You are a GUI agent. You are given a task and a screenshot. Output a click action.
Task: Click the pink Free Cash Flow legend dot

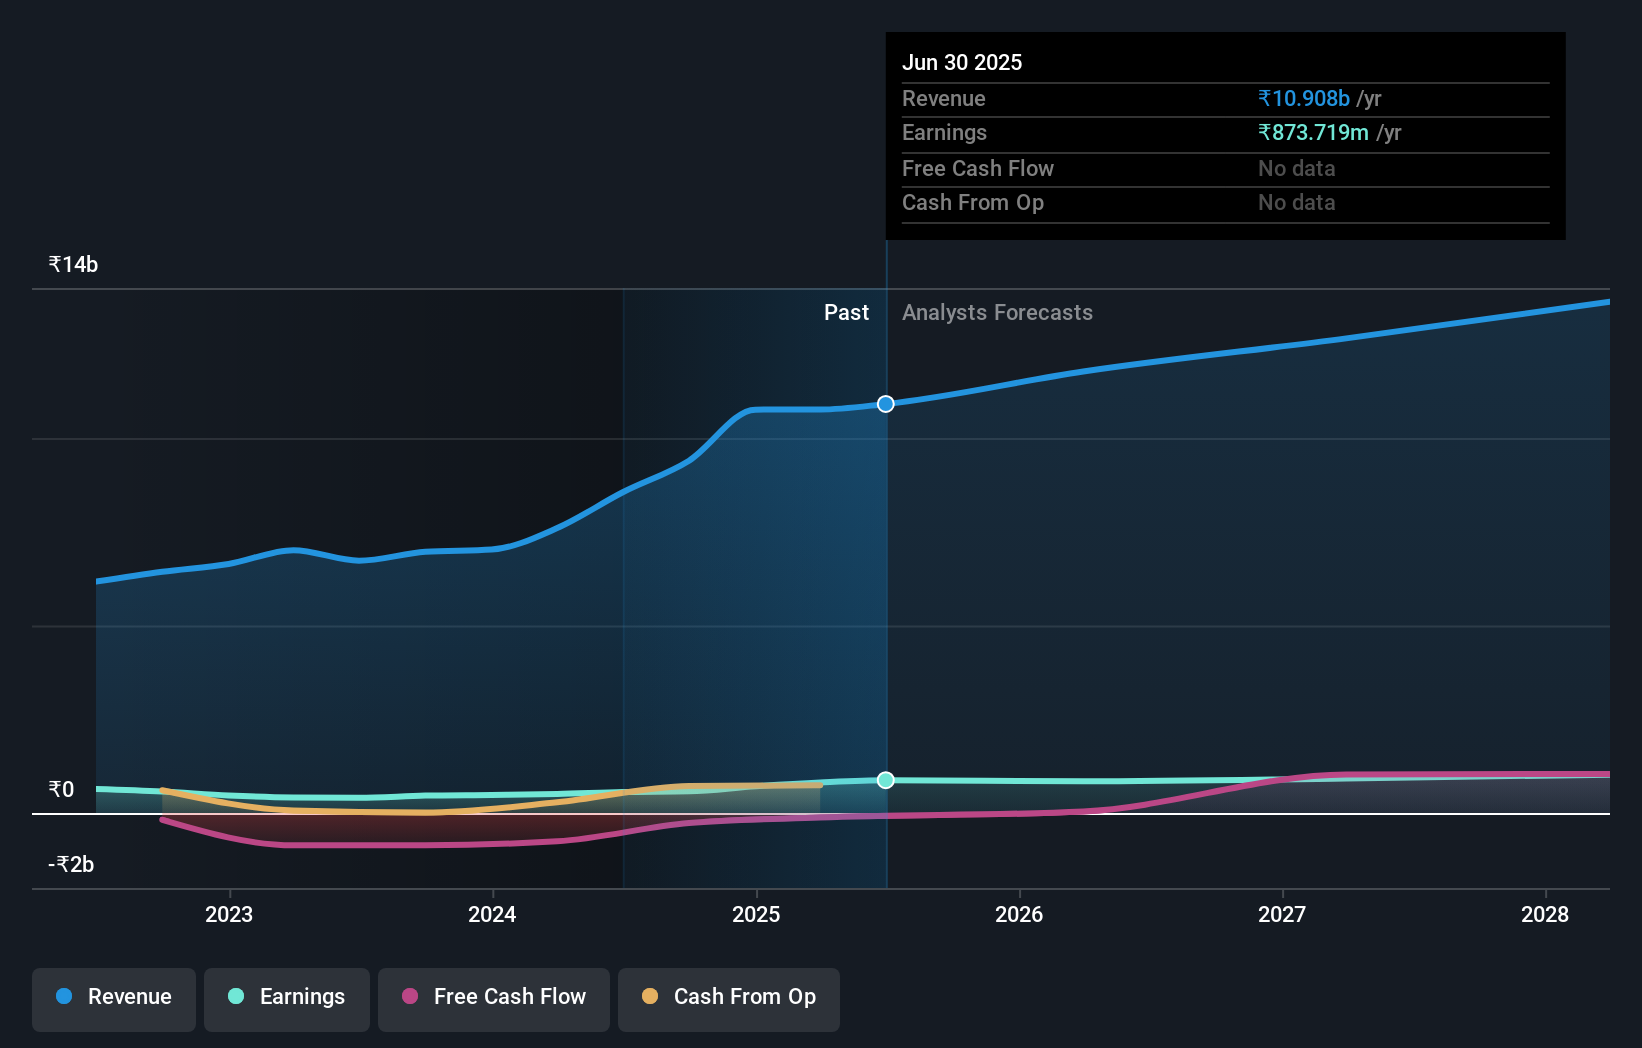pyautogui.click(x=410, y=997)
